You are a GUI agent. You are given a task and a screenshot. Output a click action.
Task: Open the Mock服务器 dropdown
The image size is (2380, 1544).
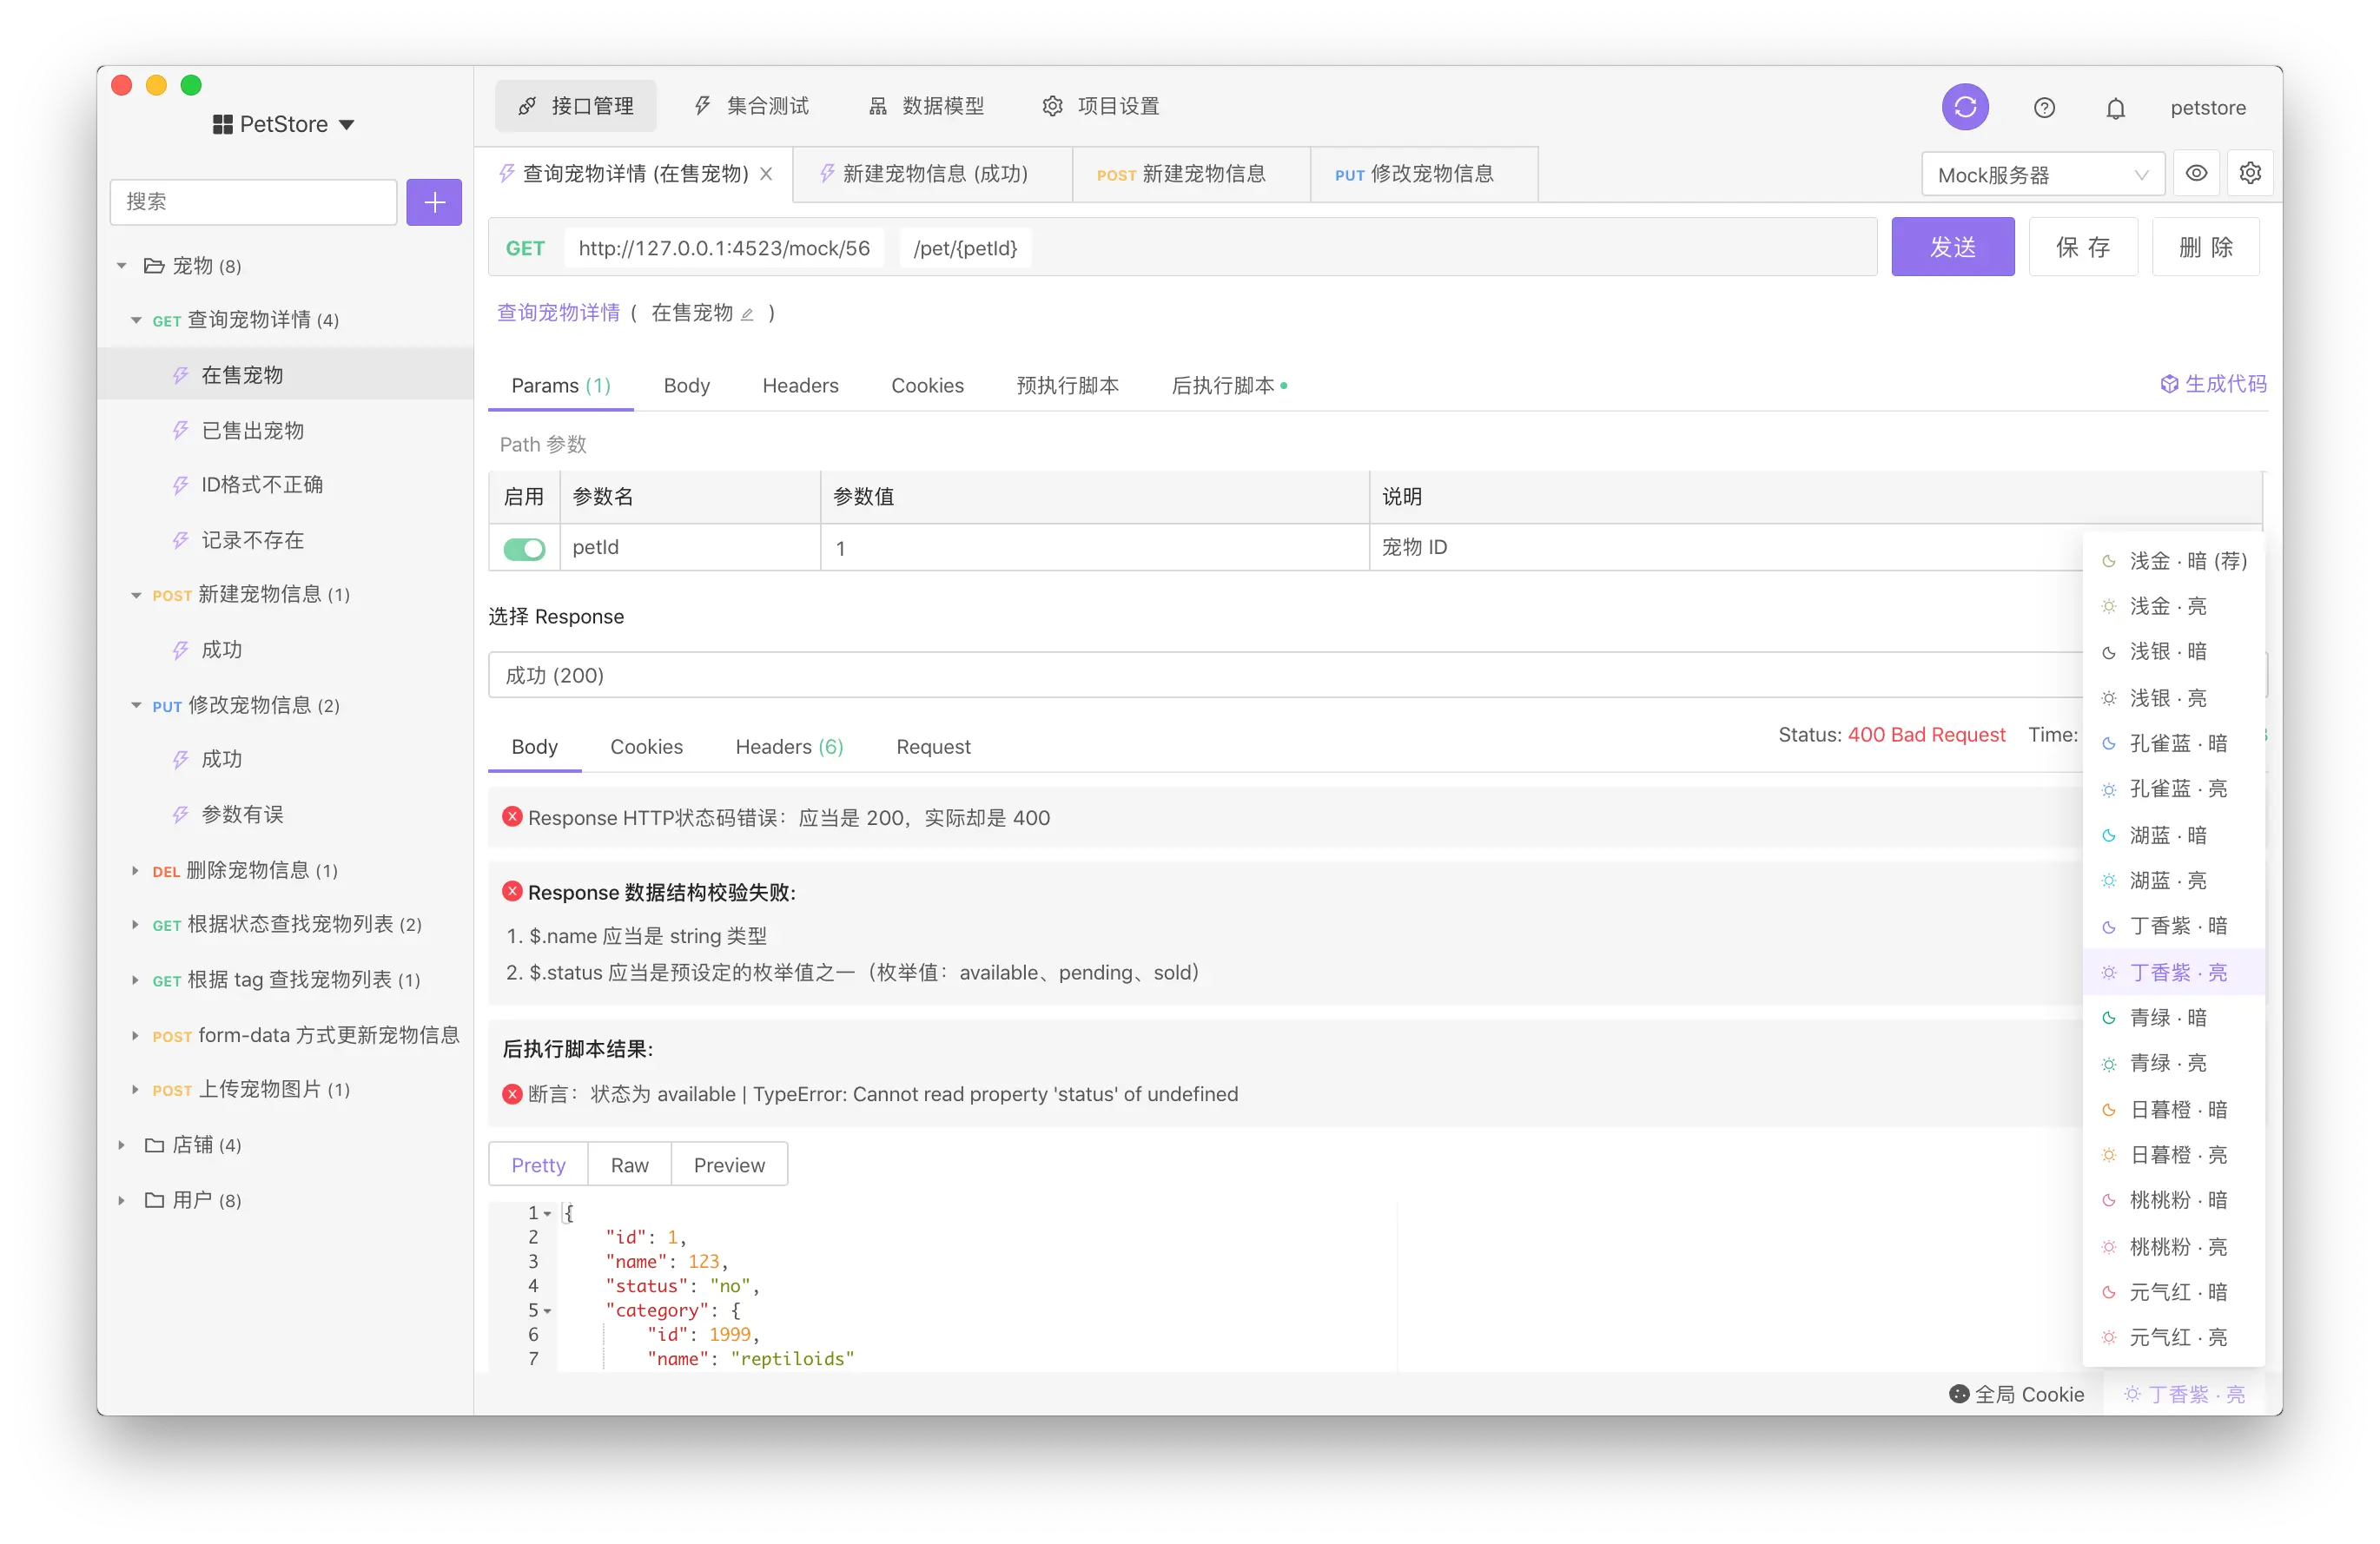pos(2041,173)
